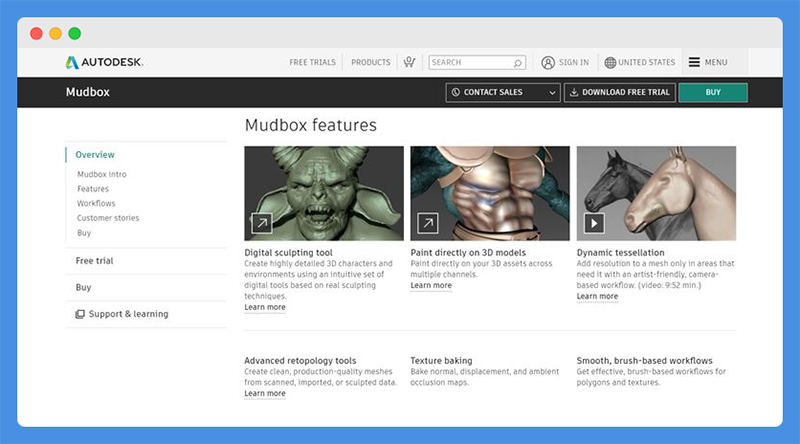Screen dimensions: 800x444
Task: Click Buy under Overview submenu
Action: (x=84, y=233)
